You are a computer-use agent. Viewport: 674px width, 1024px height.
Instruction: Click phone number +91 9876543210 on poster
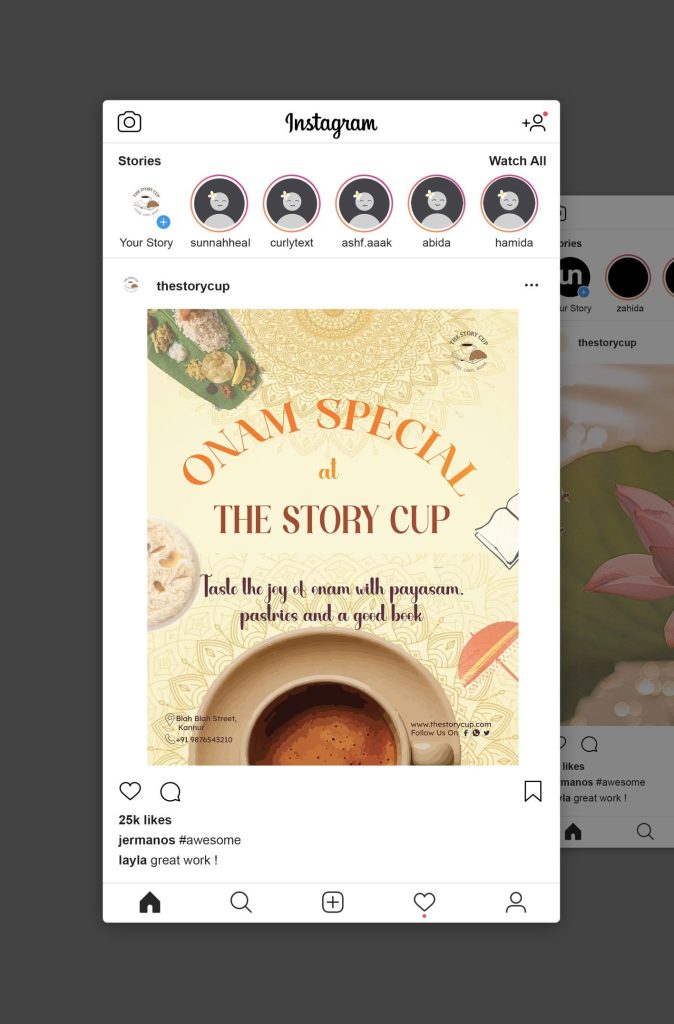204,740
